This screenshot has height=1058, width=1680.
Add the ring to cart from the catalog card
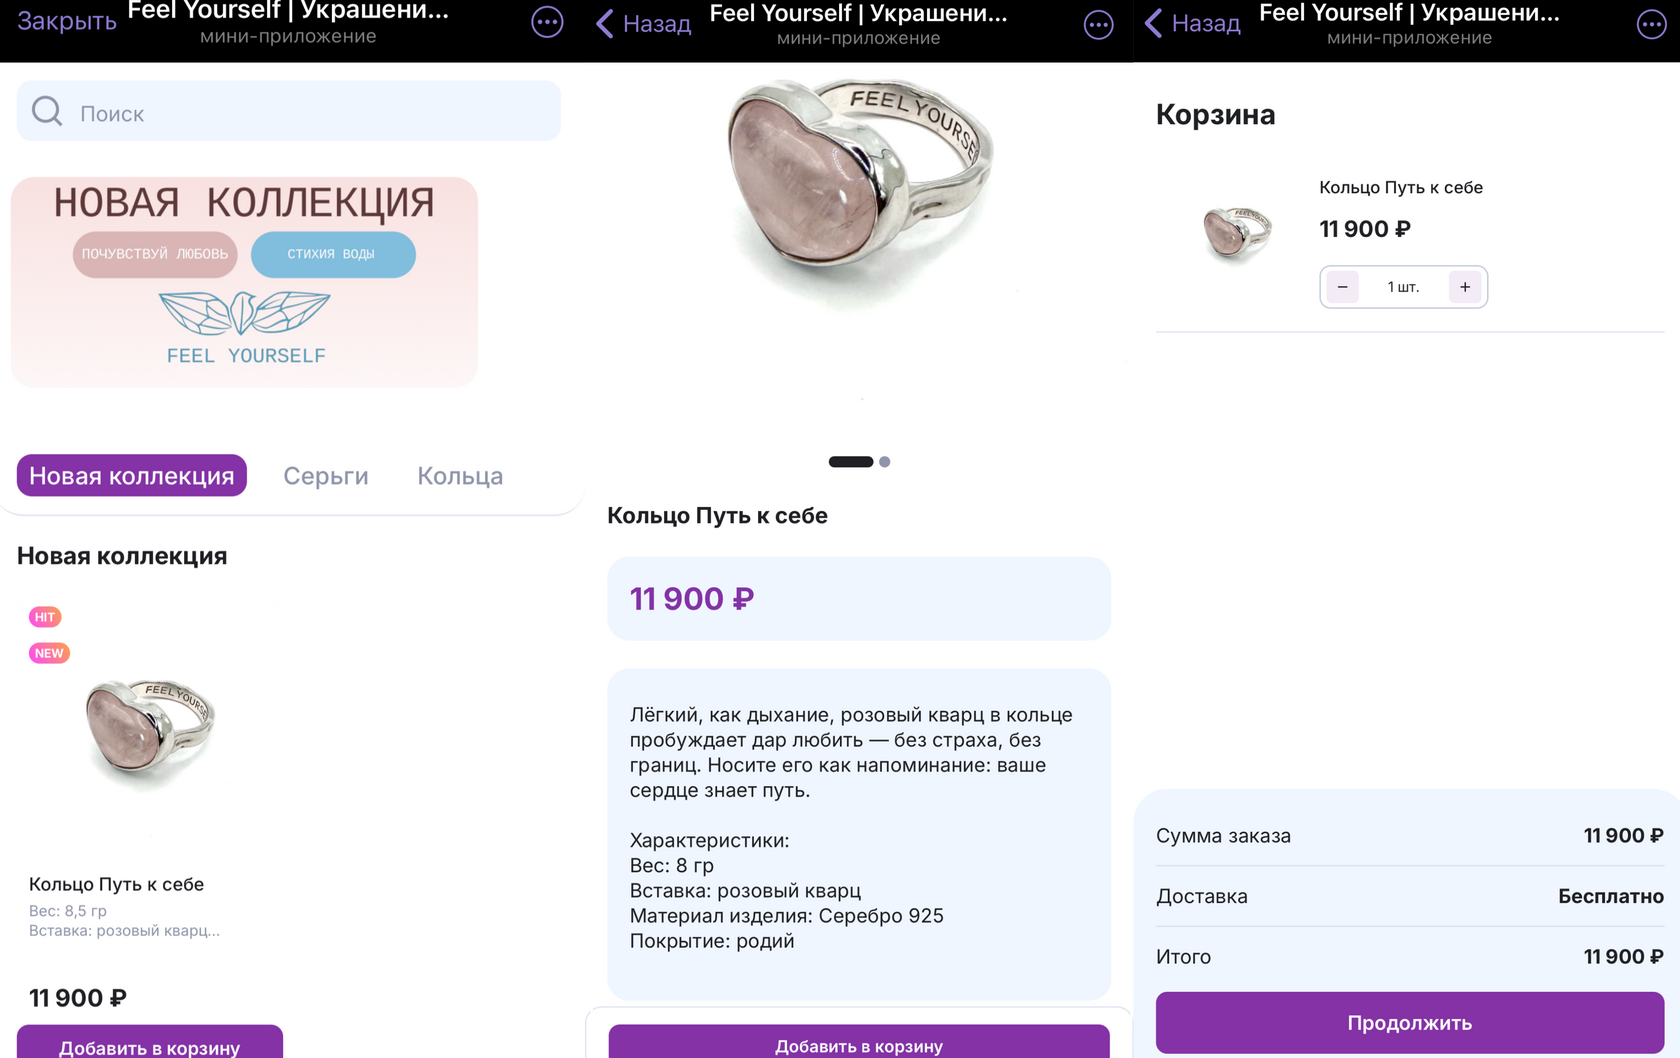coord(150,1045)
